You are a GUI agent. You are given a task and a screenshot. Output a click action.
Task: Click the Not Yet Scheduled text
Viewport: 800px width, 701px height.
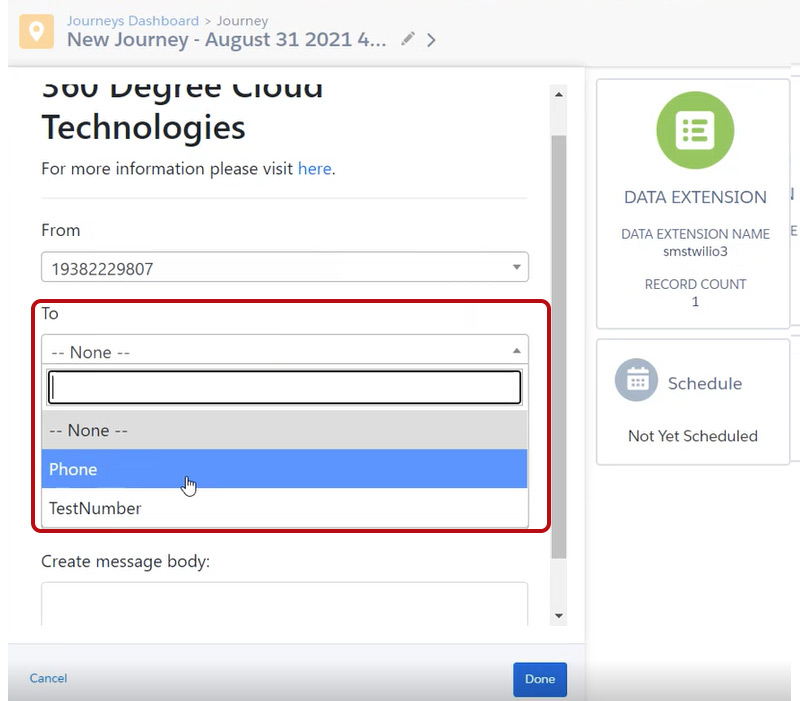693,436
